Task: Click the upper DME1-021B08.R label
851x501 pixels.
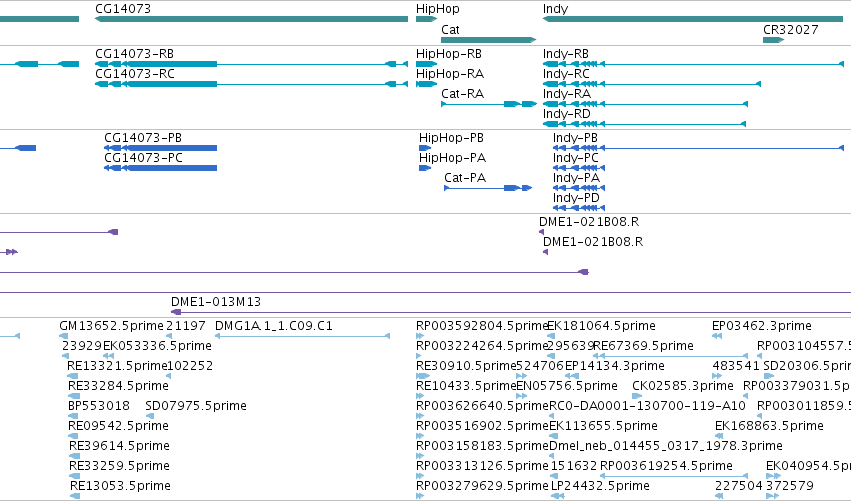Action: (589, 222)
